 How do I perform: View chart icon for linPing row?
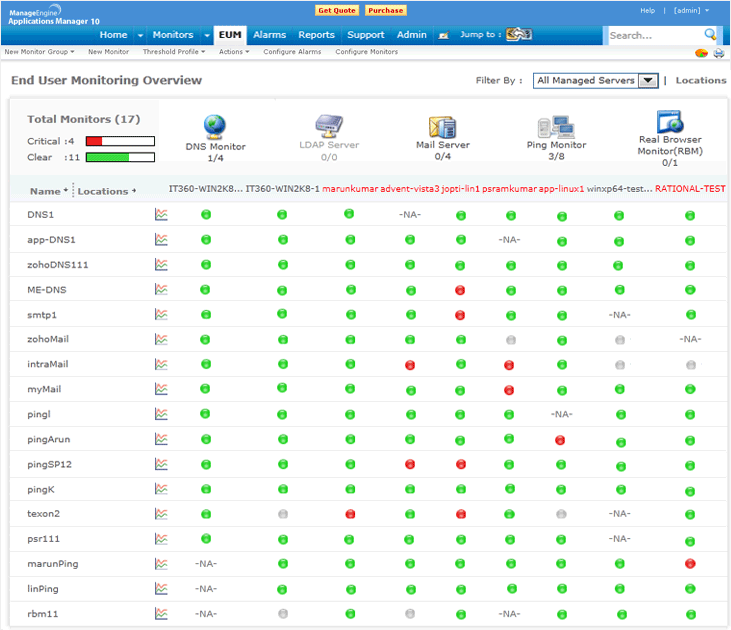tap(161, 589)
